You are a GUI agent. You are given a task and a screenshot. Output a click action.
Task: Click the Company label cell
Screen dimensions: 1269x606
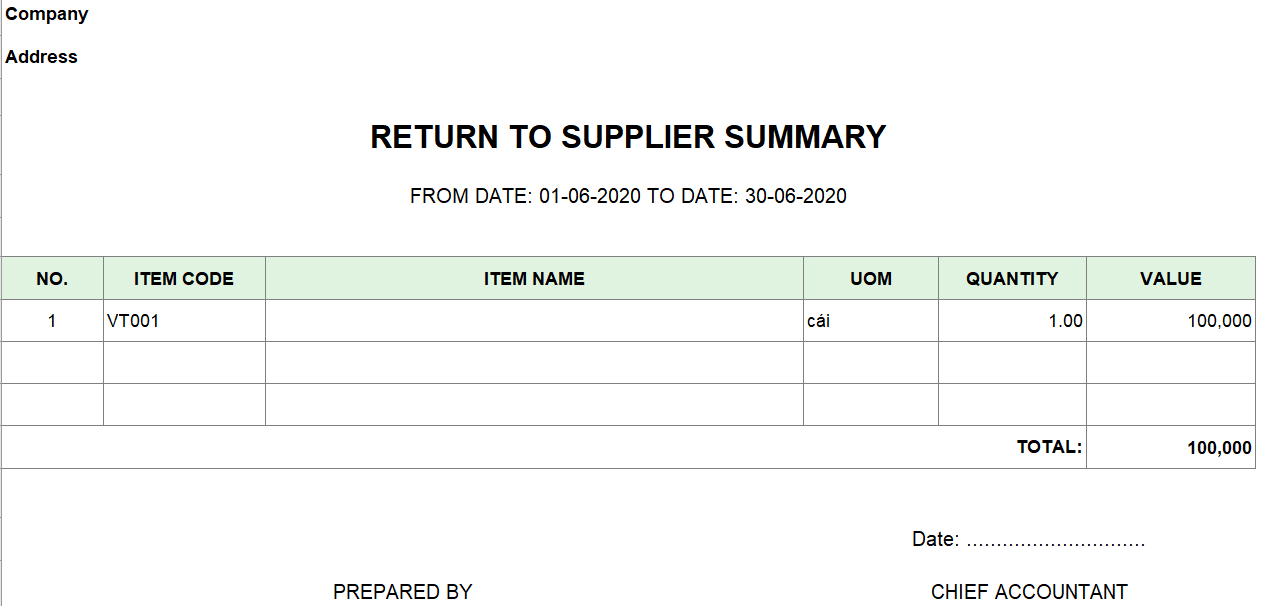47,14
